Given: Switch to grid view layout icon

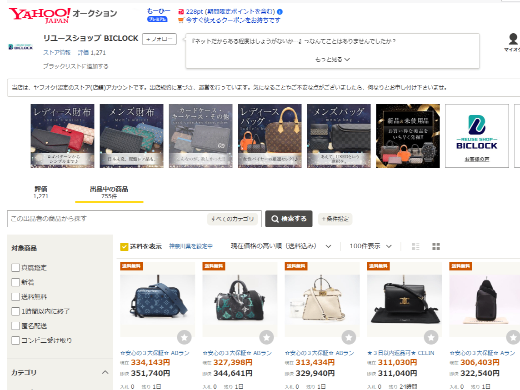Looking at the screenshot, I should tap(436, 246).
